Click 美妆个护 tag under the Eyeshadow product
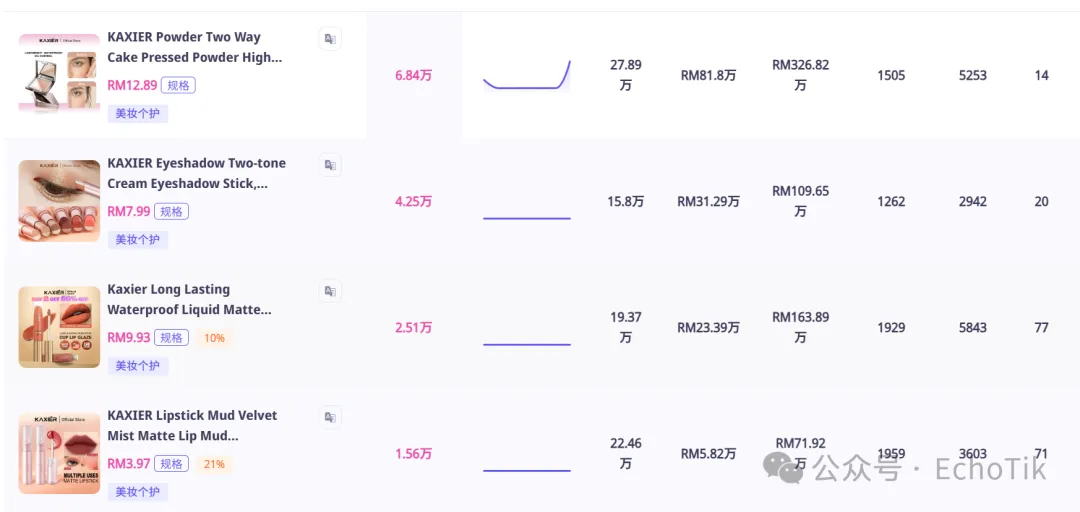Image resolution: width=1080 pixels, height=512 pixels. [137, 240]
